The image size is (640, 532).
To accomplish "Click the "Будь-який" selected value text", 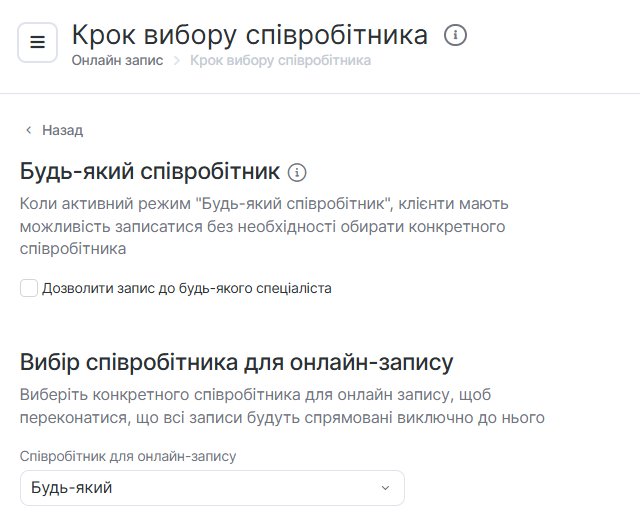I will coord(72,488).
